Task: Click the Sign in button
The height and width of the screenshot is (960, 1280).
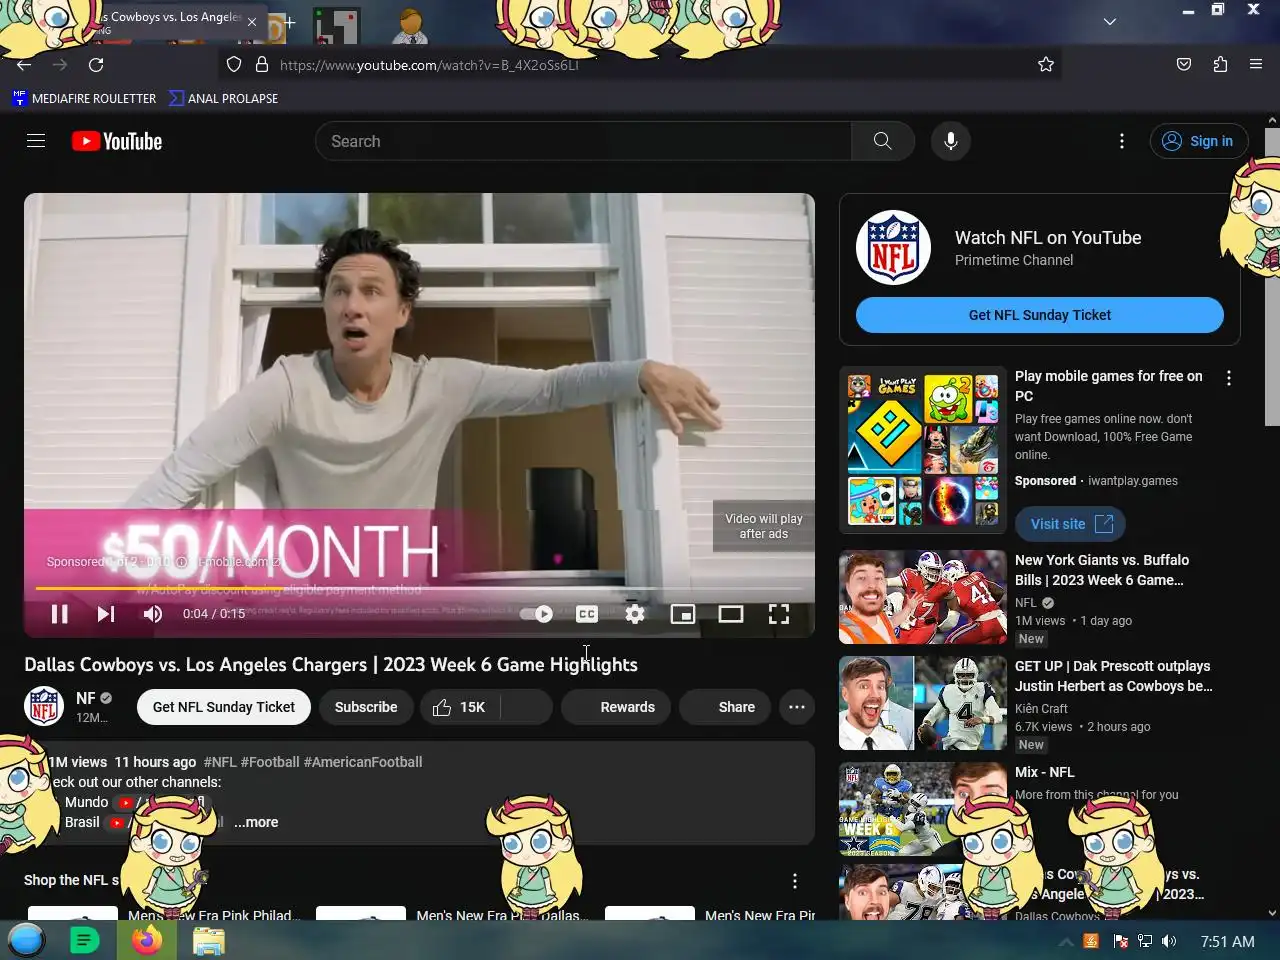Action: click(x=1199, y=141)
